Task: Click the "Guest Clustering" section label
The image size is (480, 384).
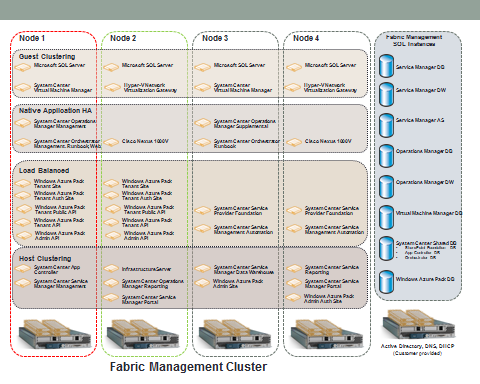Action: coord(47,57)
